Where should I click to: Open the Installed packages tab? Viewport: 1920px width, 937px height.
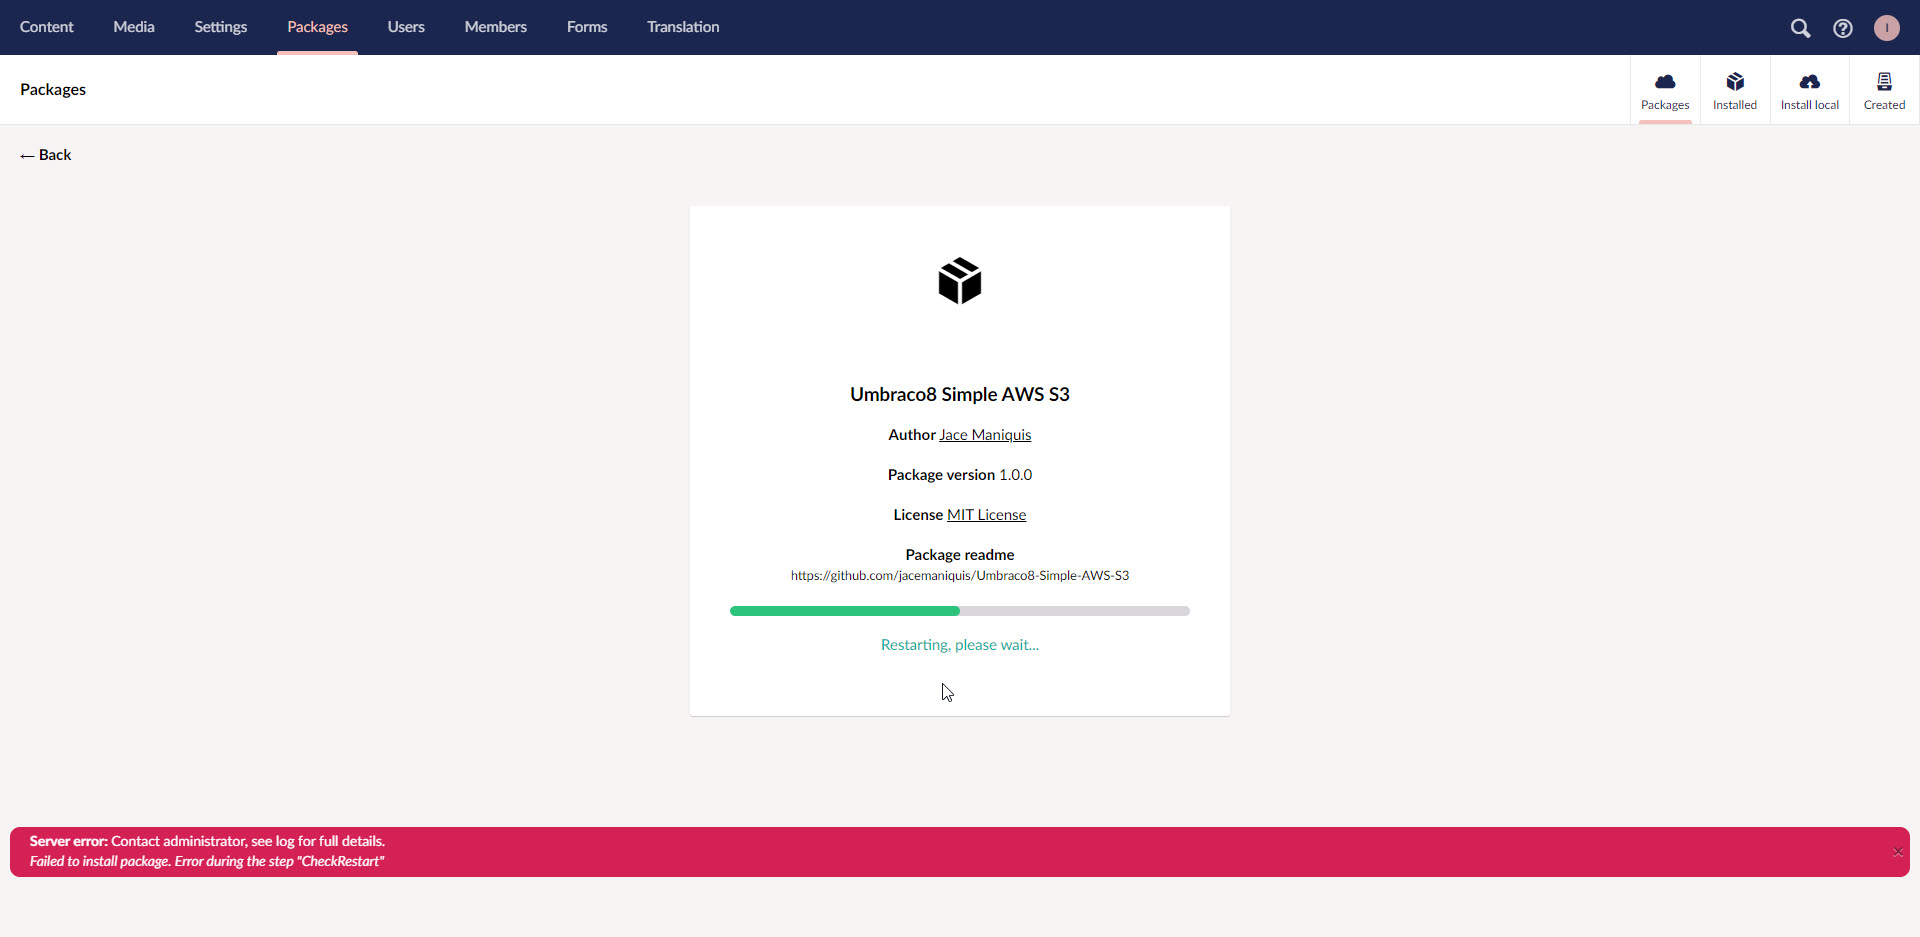pos(1735,90)
